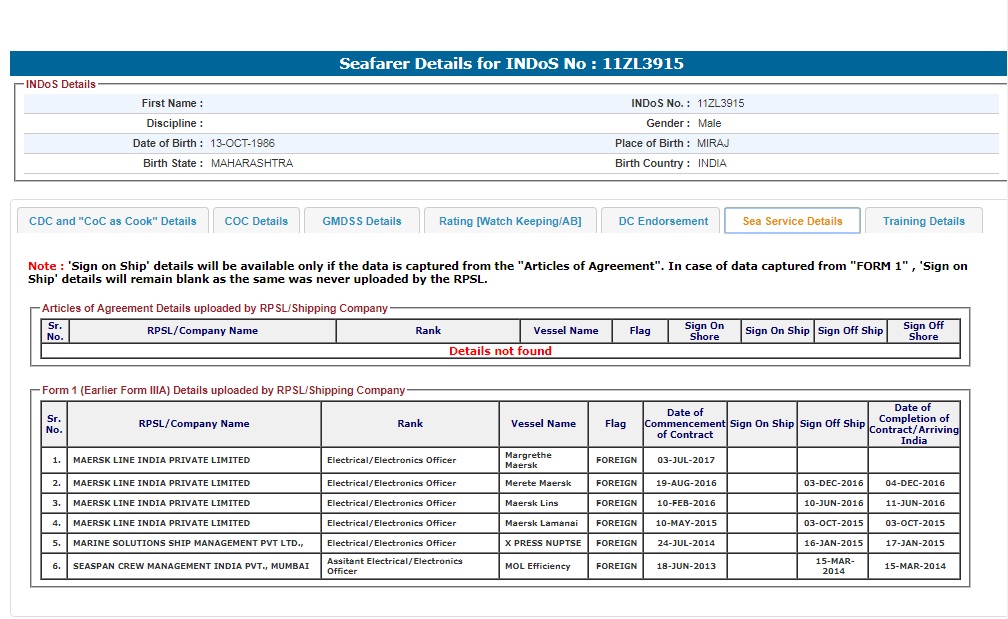Screen dimensions: 1008x619
Task: Click the Sea Service Details tab
Action: click(792, 221)
